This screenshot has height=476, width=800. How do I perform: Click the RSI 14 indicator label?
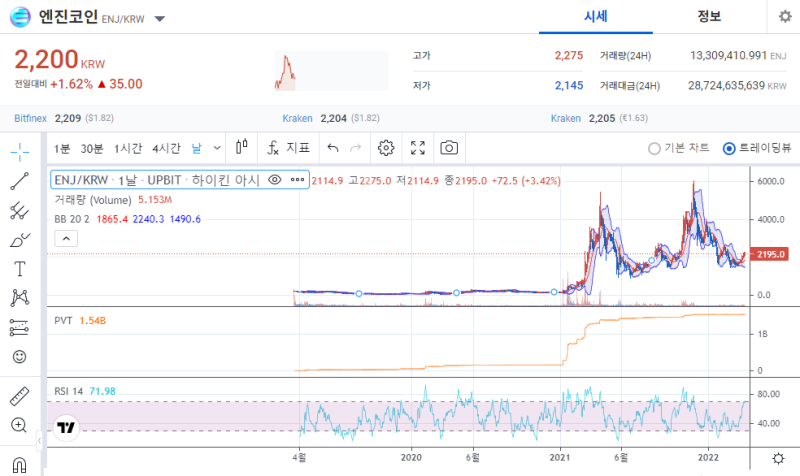click(68, 391)
